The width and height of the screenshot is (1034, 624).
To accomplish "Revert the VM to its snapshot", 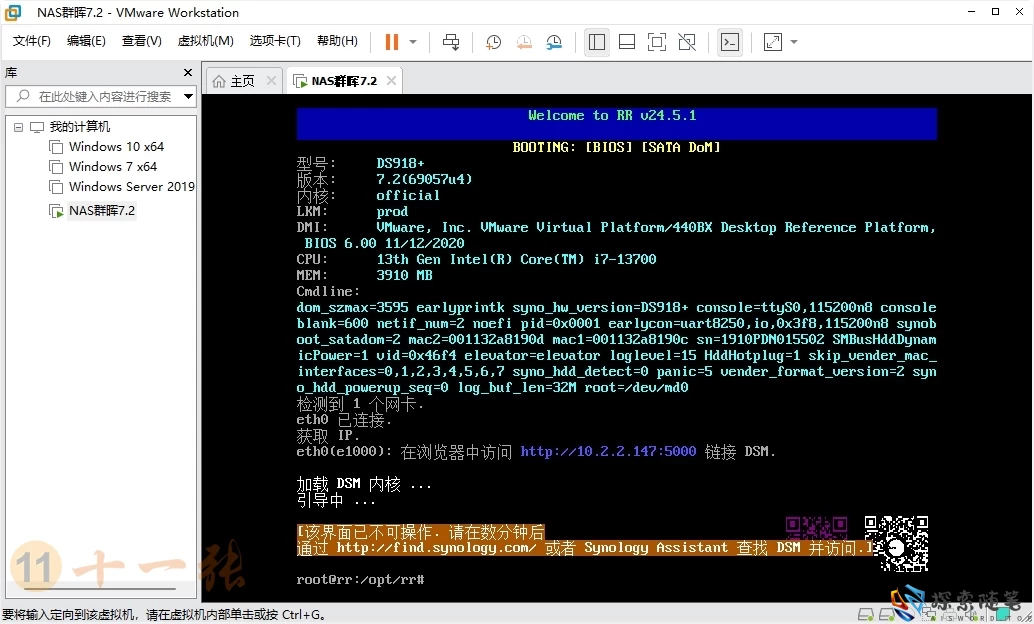I will pos(524,42).
